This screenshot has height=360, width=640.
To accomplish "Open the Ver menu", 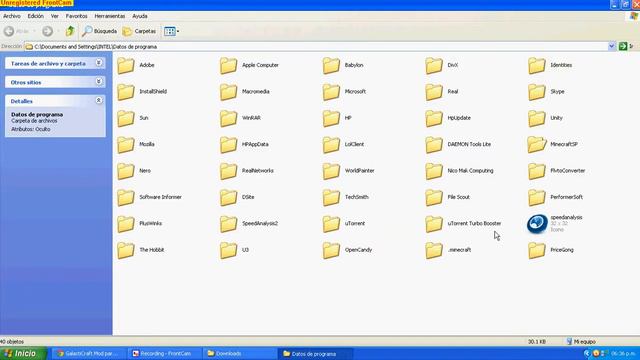I will click(x=55, y=16).
